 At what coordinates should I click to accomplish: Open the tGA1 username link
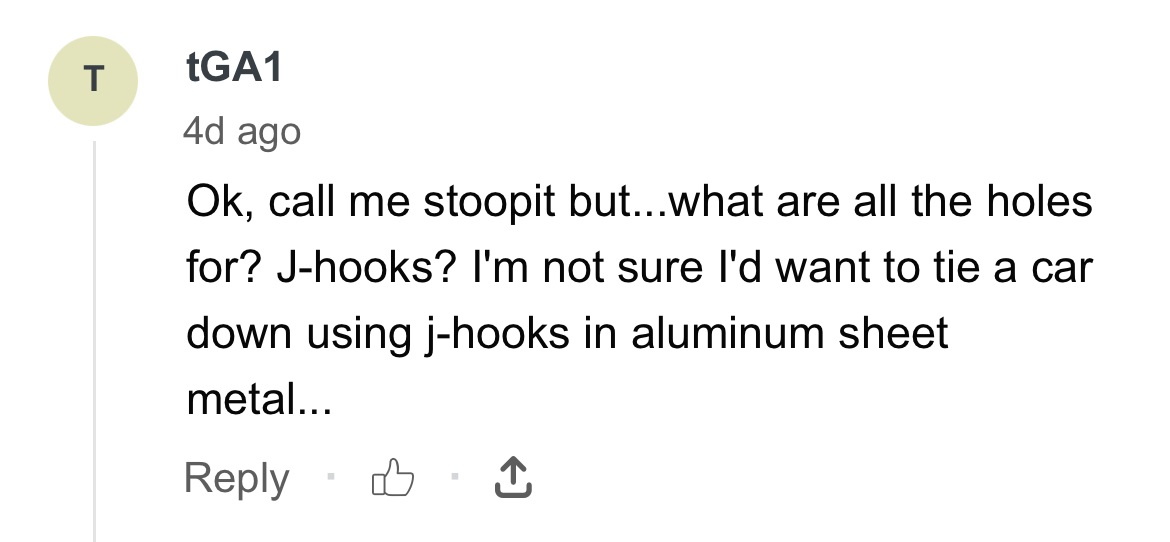click(234, 68)
